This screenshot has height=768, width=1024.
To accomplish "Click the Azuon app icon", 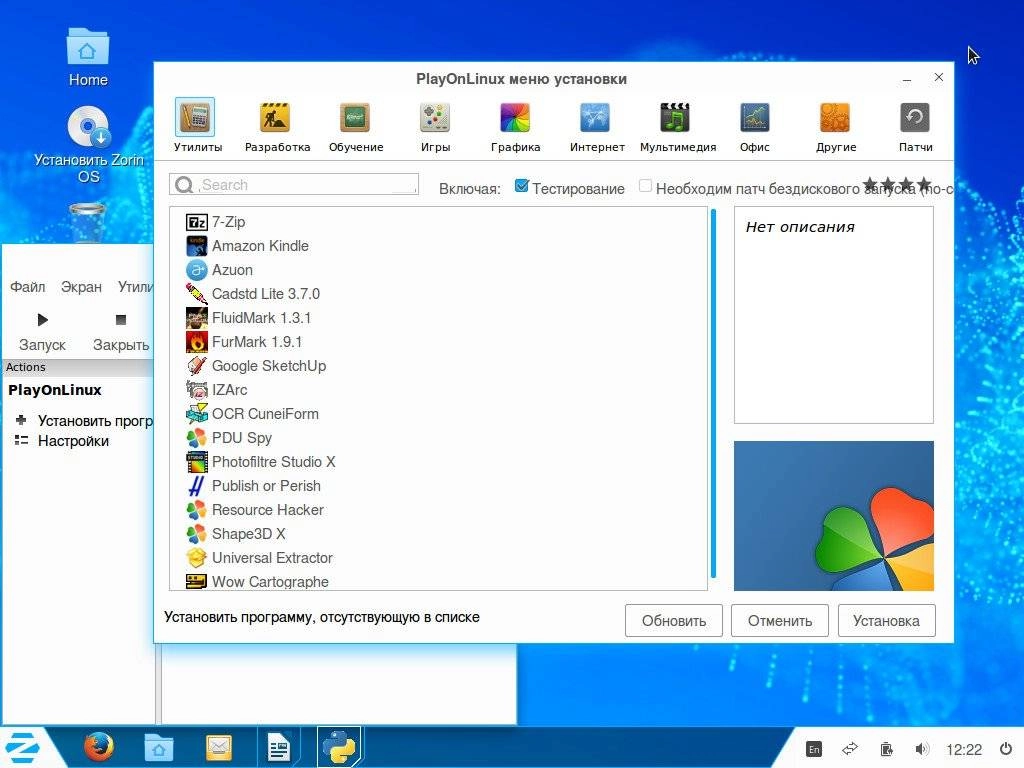I will pyautogui.click(x=197, y=270).
